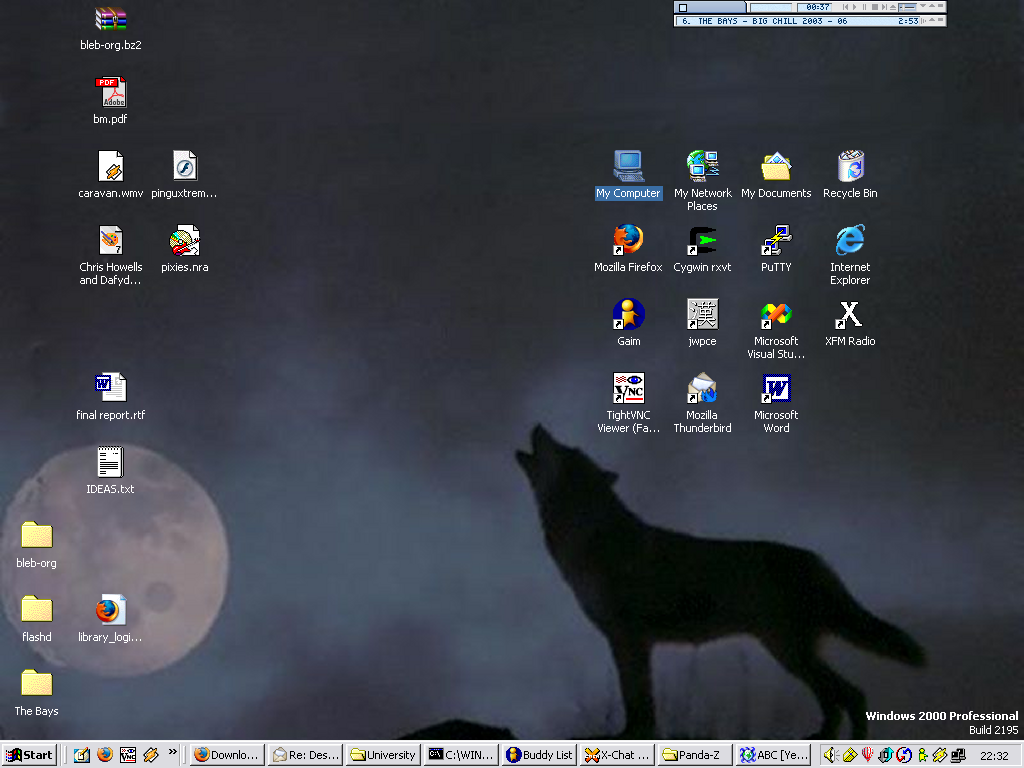Select the XFM Radio shortcut

[x=849, y=315]
